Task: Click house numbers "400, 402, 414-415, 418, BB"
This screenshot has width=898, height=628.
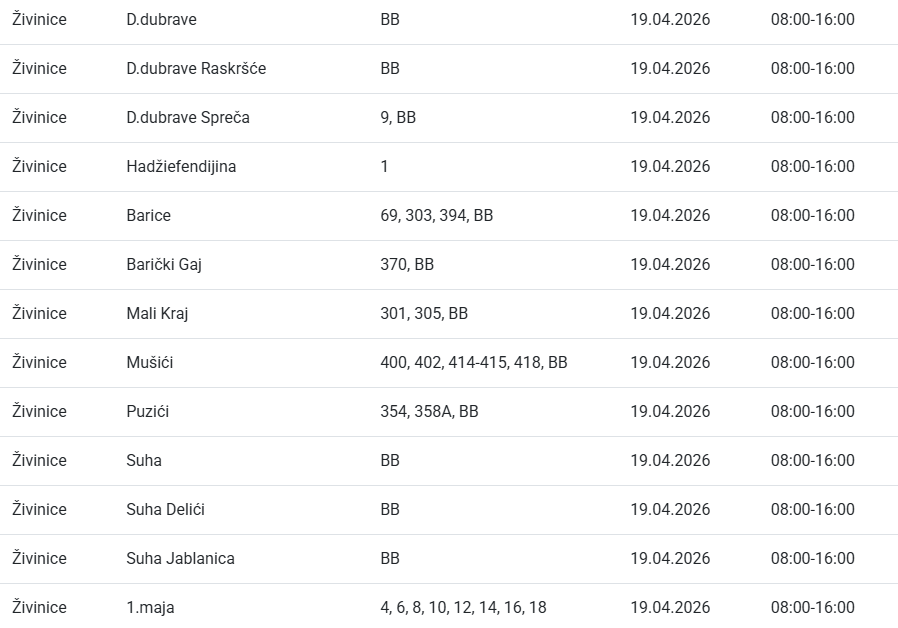Action: [473, 363]
